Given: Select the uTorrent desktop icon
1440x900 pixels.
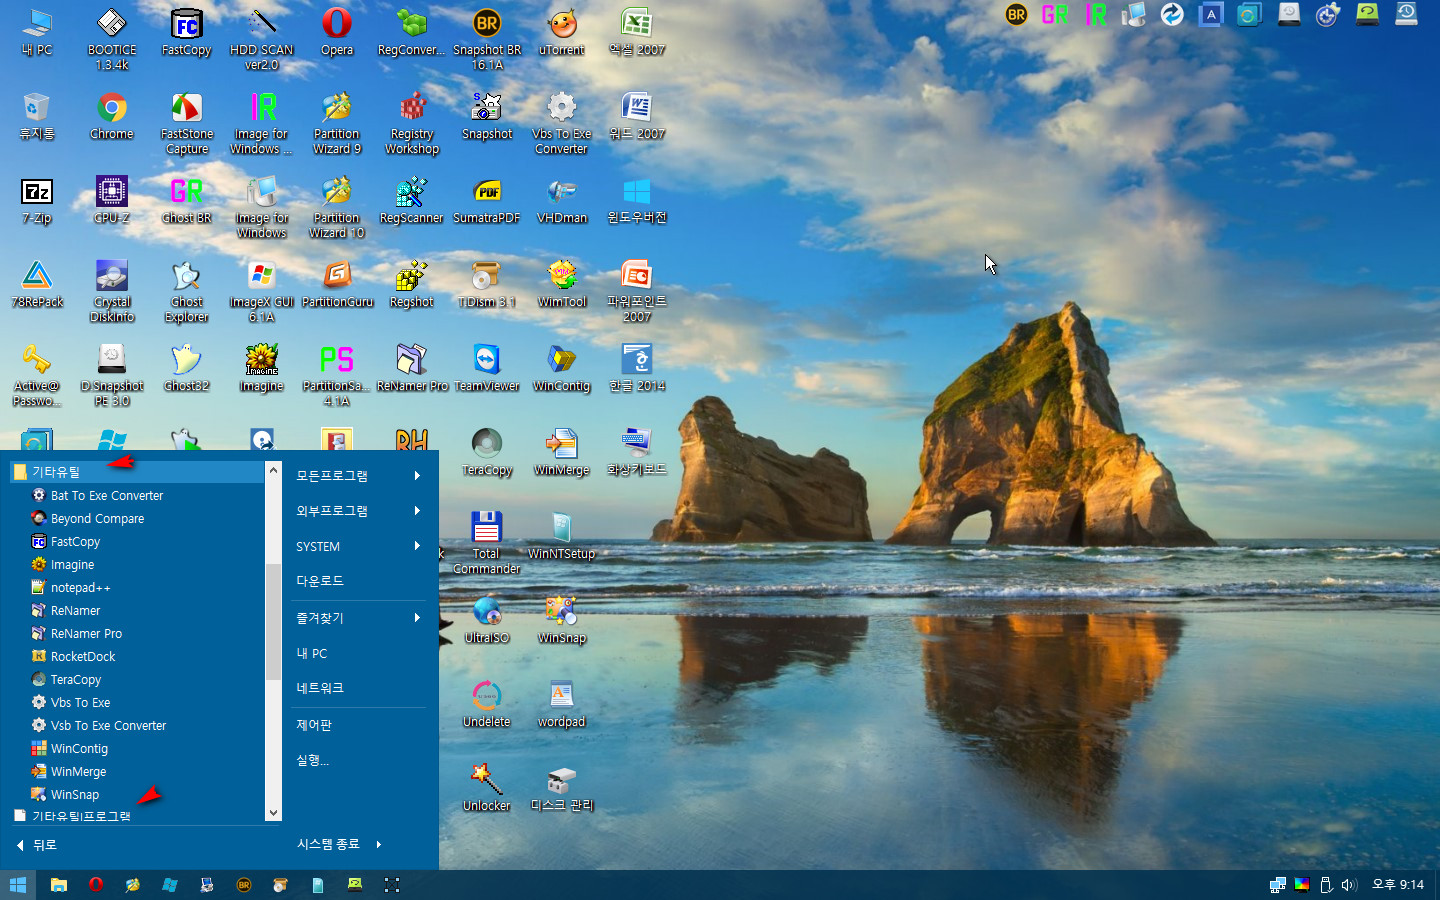Looking at the screenshot, I should point(562,32).
